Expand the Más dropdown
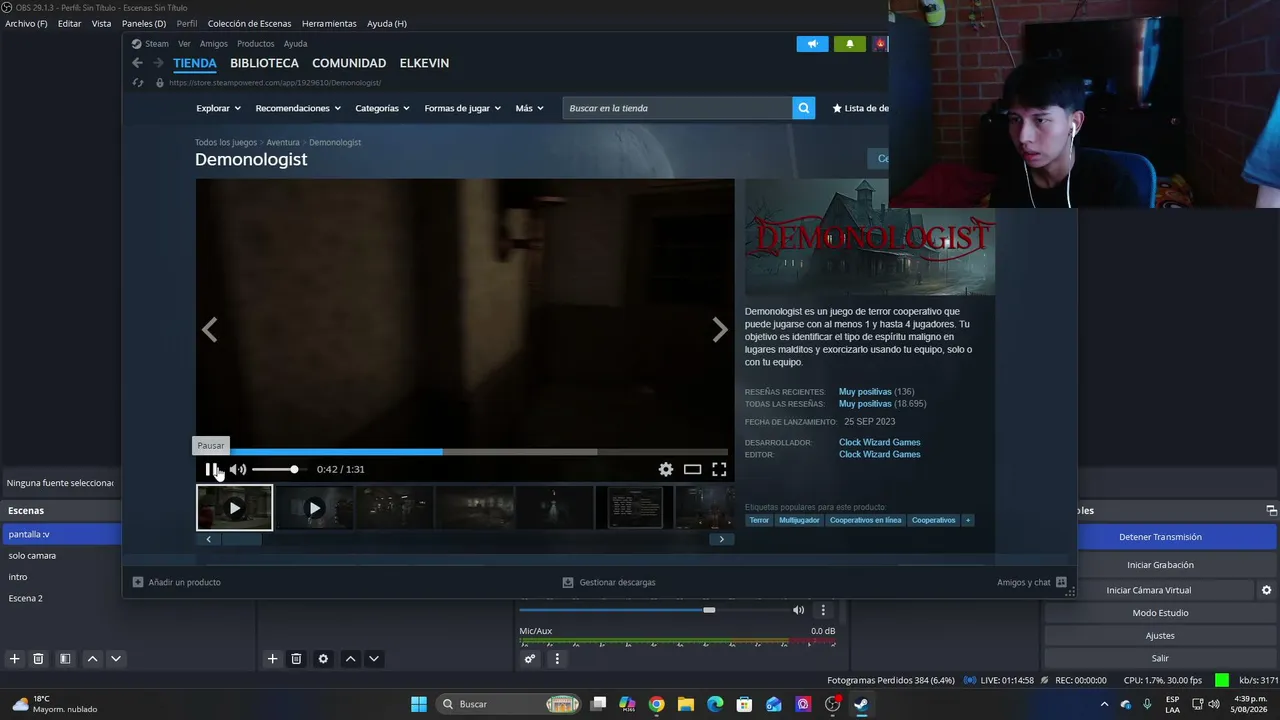Screen dimensions: 1280x720 click(529, 108)
